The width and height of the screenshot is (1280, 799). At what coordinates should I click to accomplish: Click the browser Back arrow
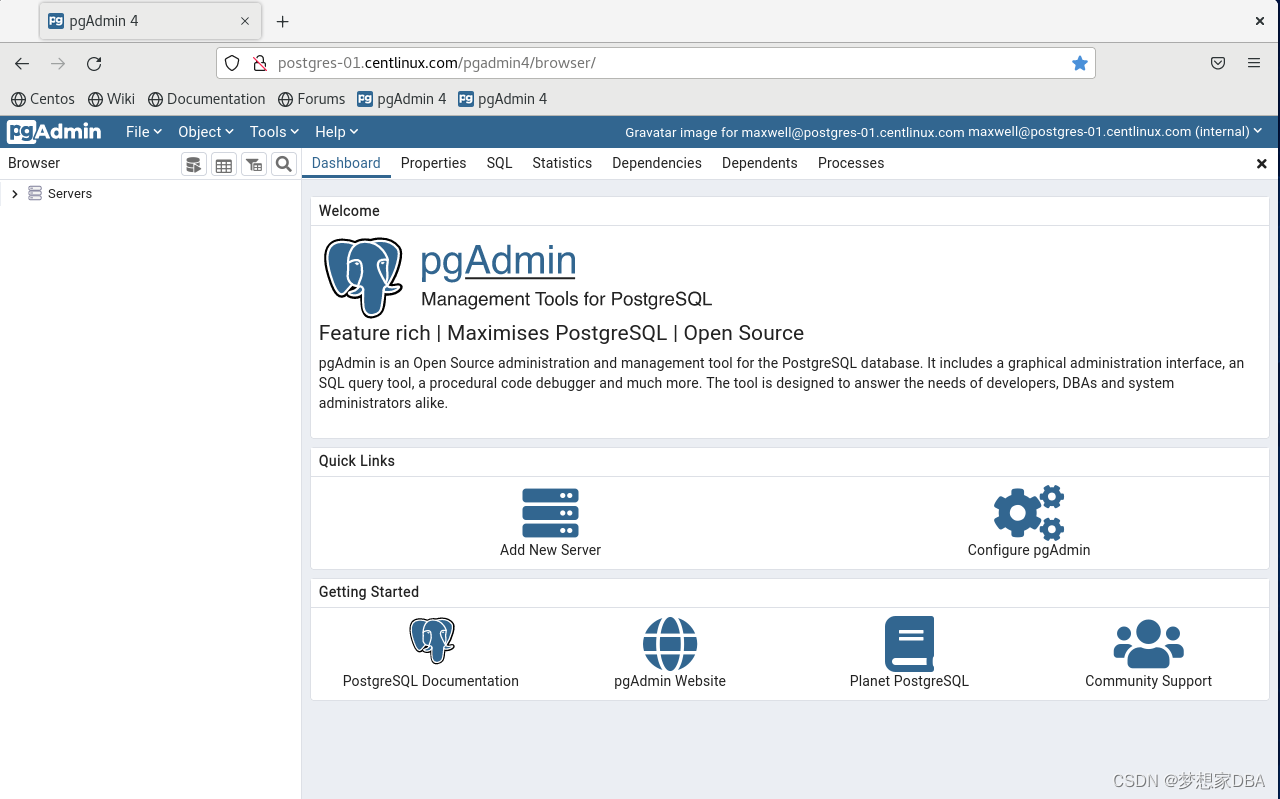point(22,63)
